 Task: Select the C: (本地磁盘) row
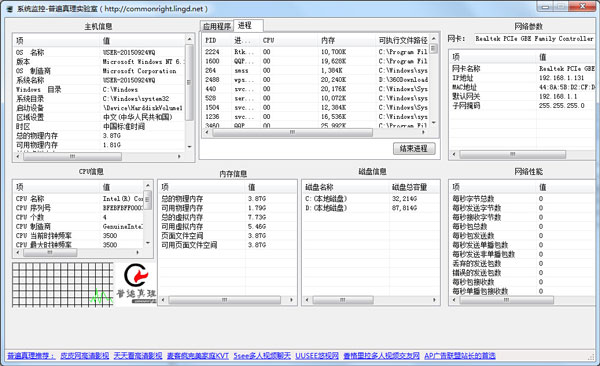click(x=371, y=199)
